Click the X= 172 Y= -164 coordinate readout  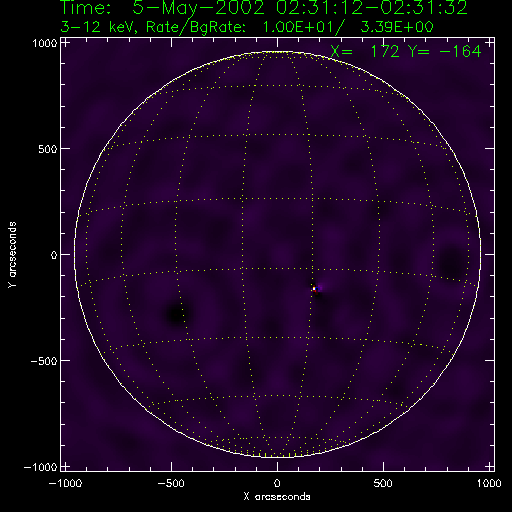tap(406, 51)
